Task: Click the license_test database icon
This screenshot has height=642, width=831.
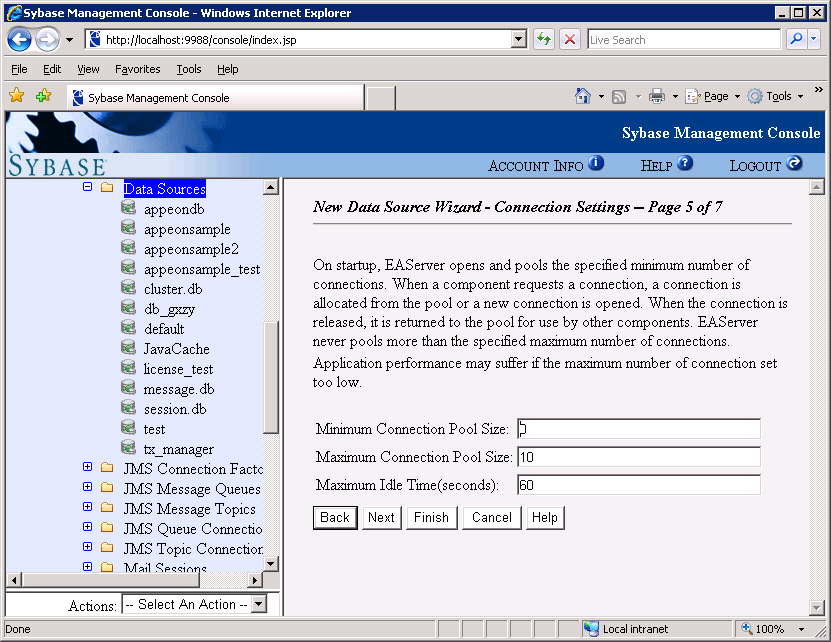Action: click(x=128, y=367)
